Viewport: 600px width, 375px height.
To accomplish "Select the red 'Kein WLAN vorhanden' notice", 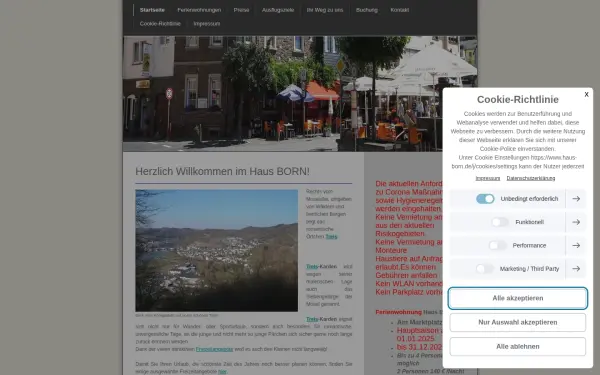I will 409,284.
